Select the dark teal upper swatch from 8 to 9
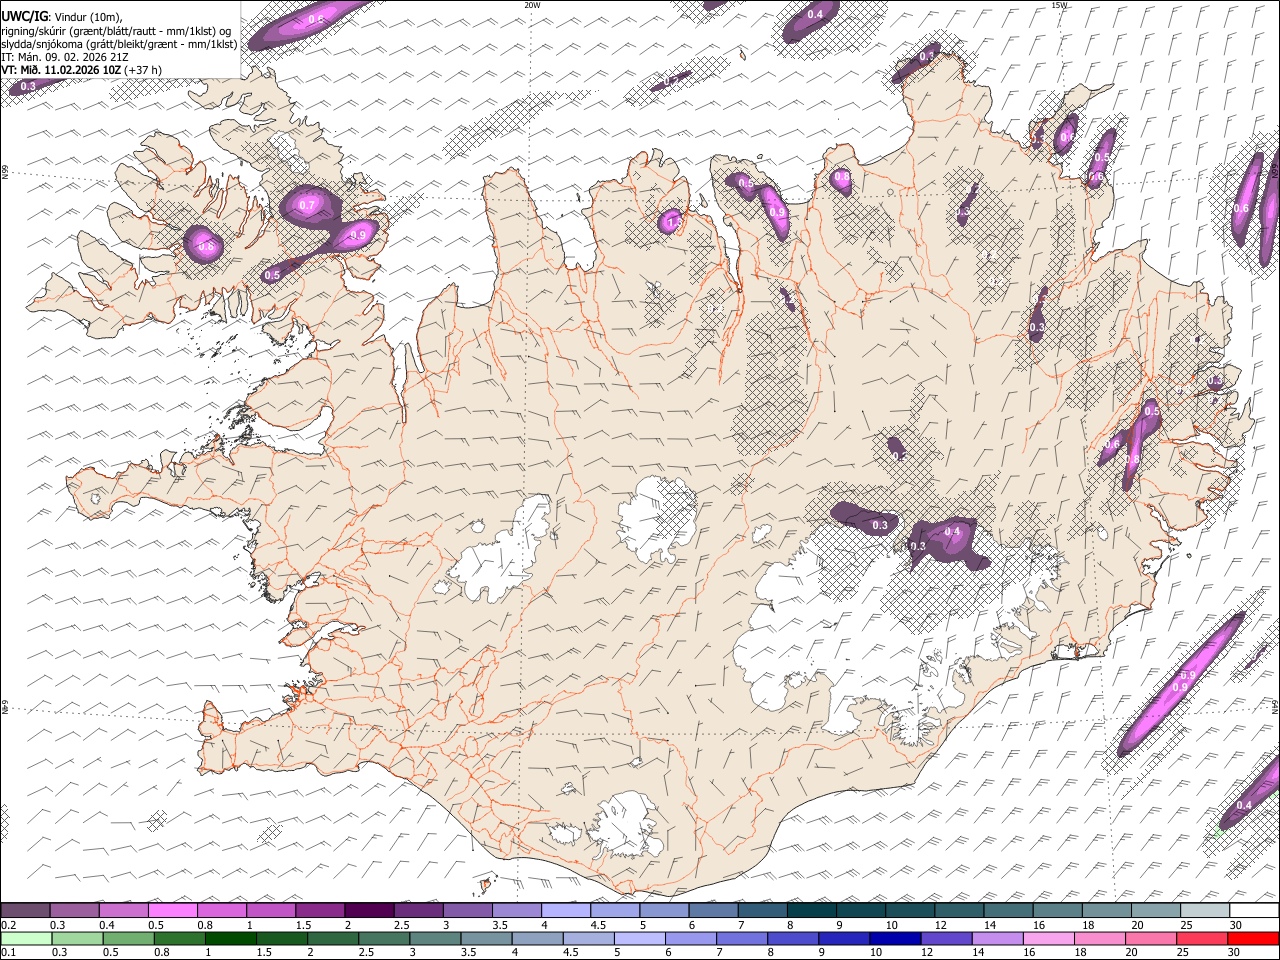 click(x=811, y=910)
